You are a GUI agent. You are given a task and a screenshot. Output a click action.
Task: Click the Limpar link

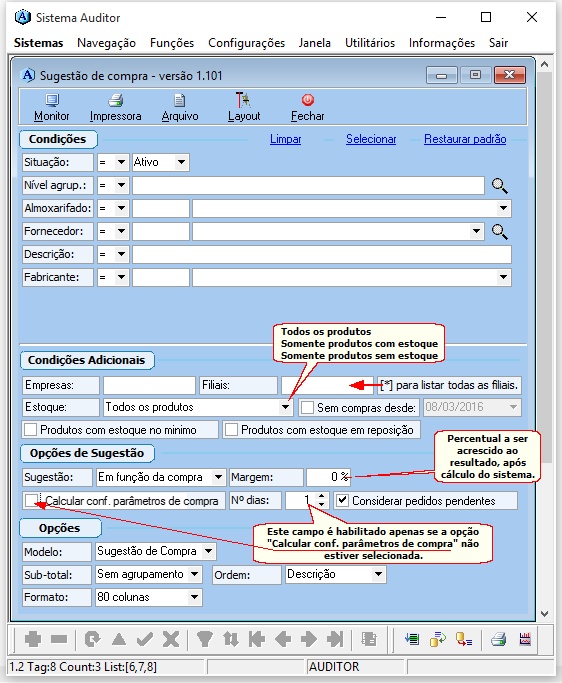(285, 139)
